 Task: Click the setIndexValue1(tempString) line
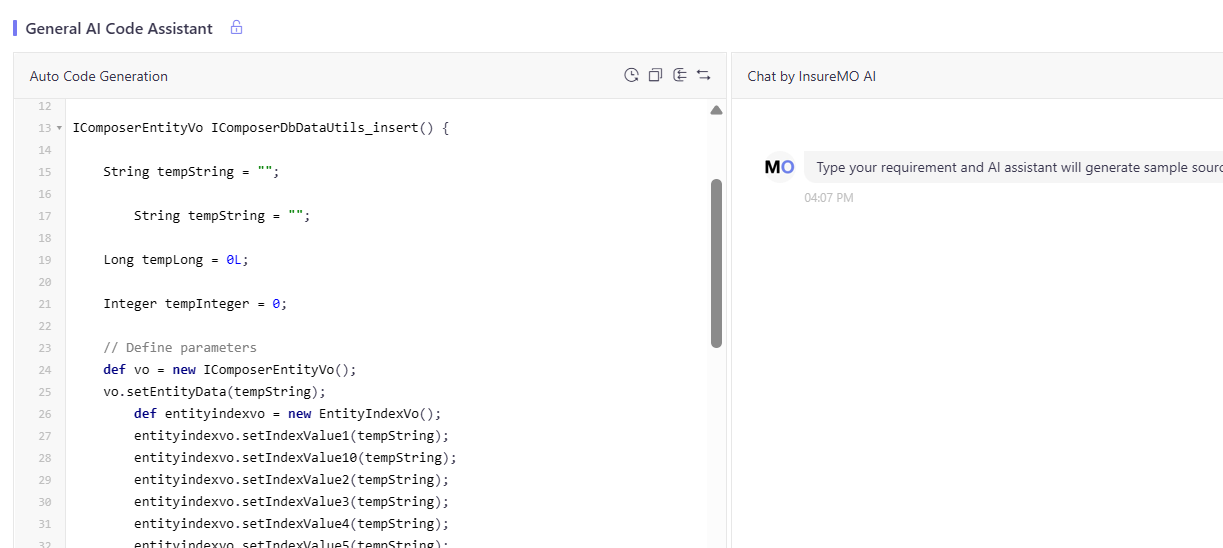pyautogui.click(x=292, y=436)
